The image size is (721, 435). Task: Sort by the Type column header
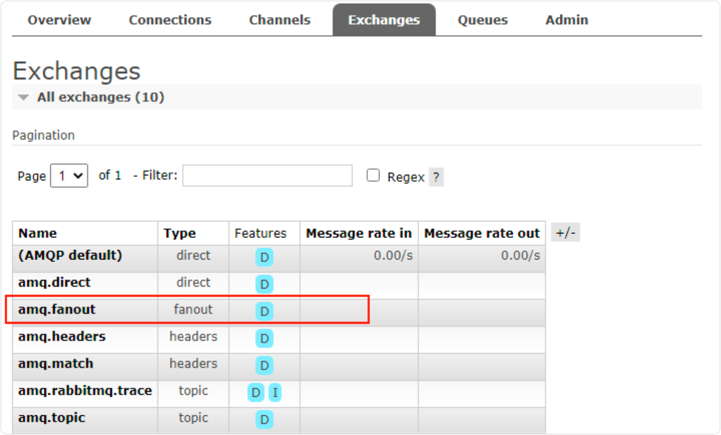point(179,234)
